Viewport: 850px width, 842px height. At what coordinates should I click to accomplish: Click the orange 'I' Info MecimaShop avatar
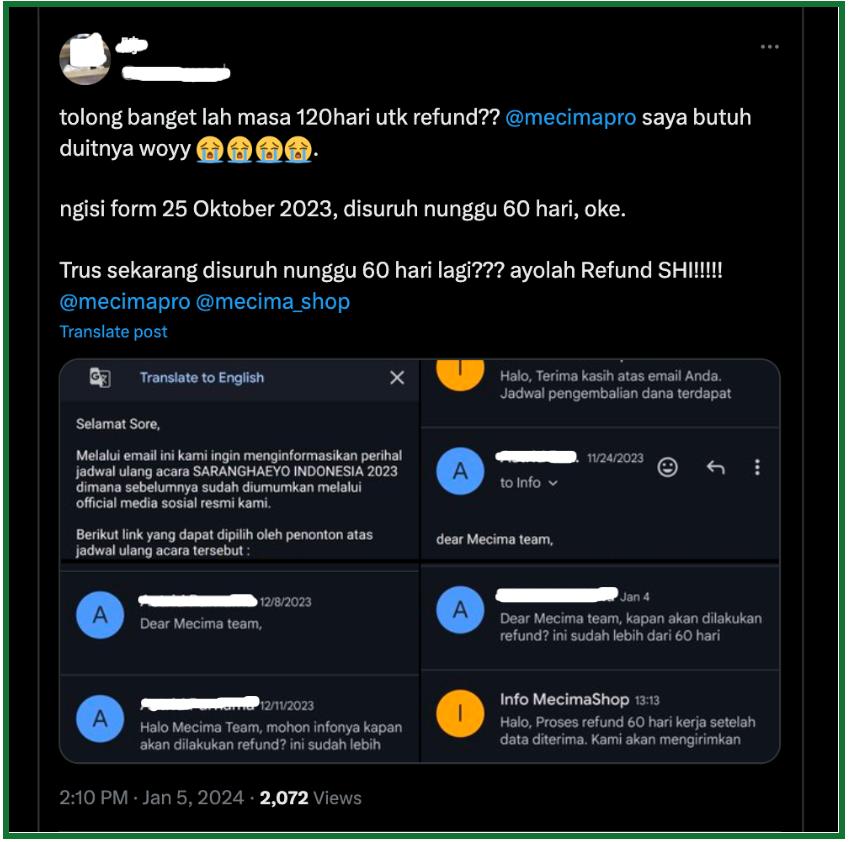460,714
